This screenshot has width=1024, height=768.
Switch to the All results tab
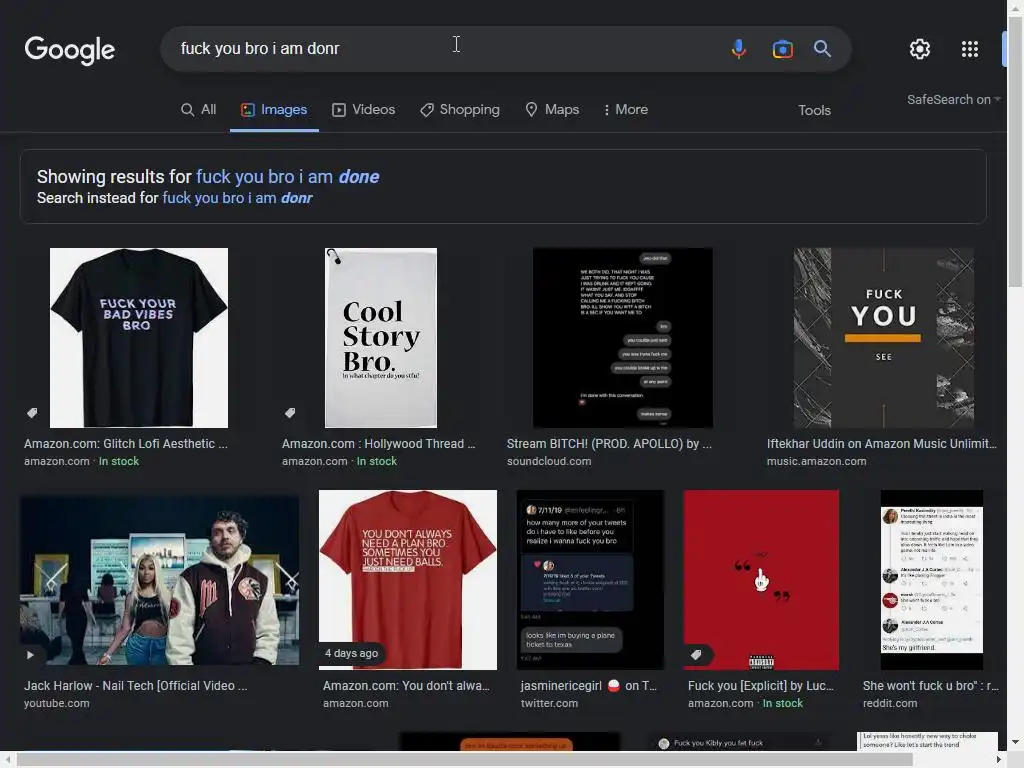(199, 110)
